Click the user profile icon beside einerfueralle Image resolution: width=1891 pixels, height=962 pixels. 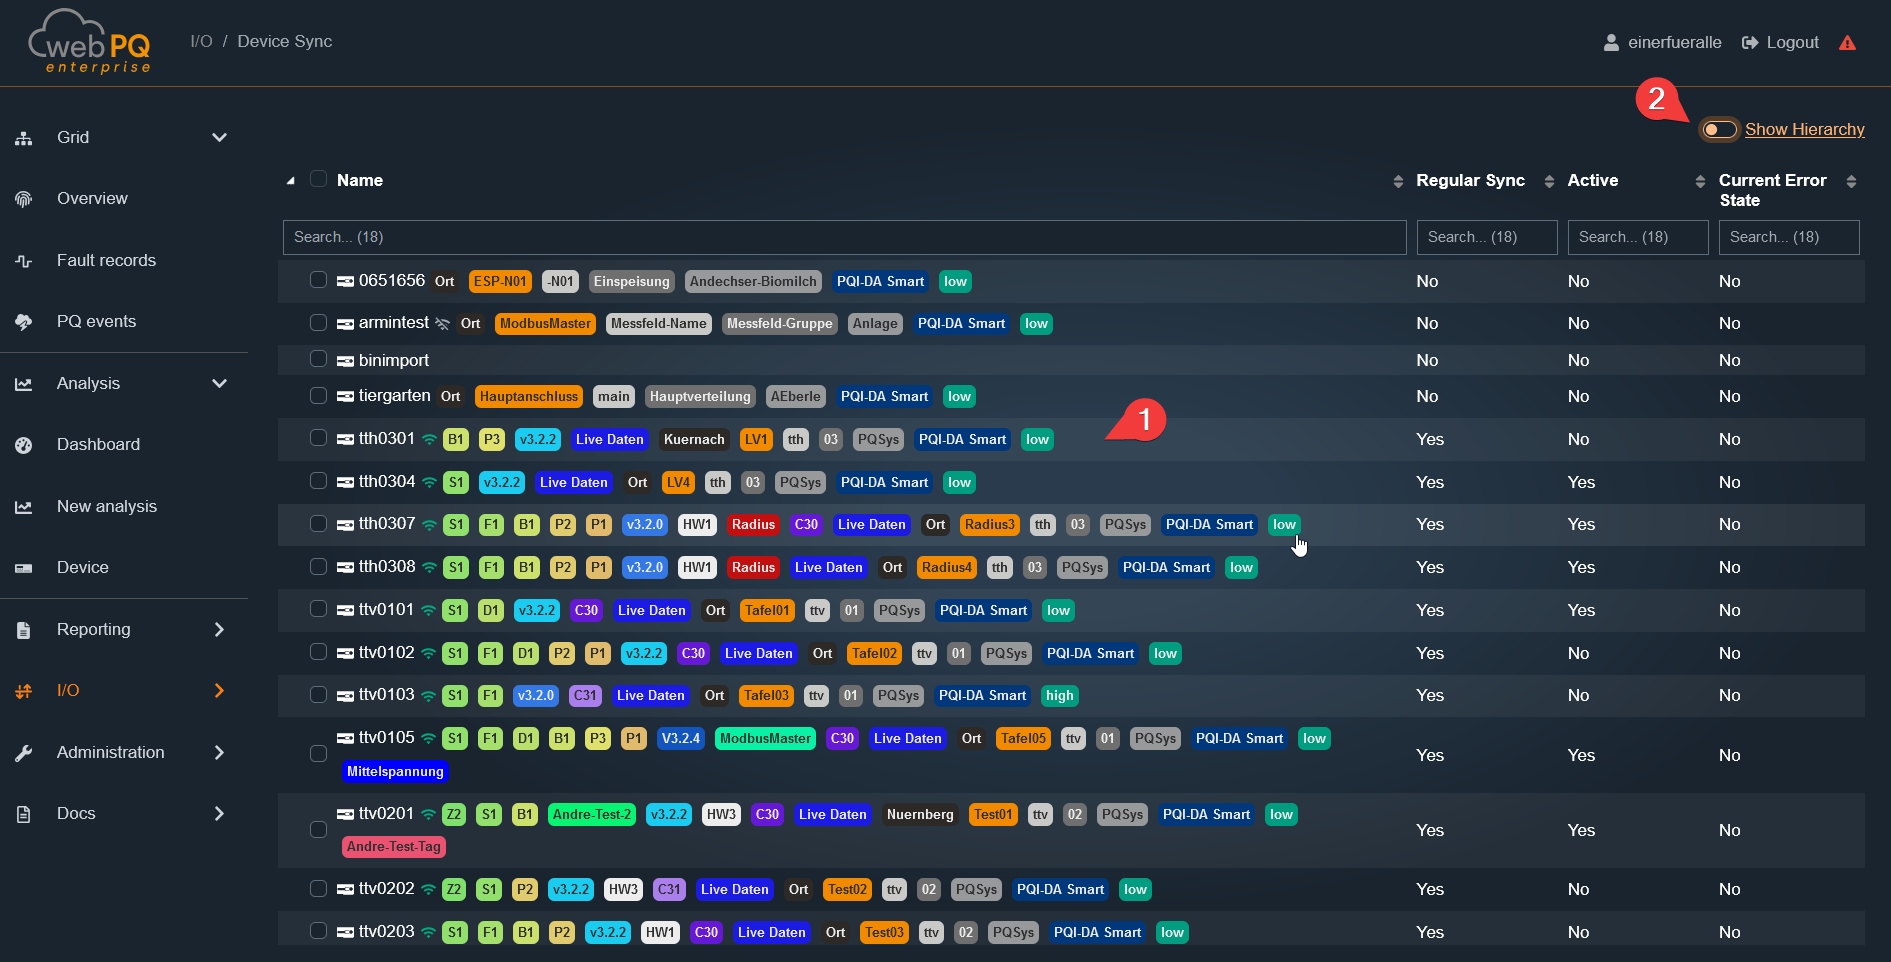[x=1611, y=43]
